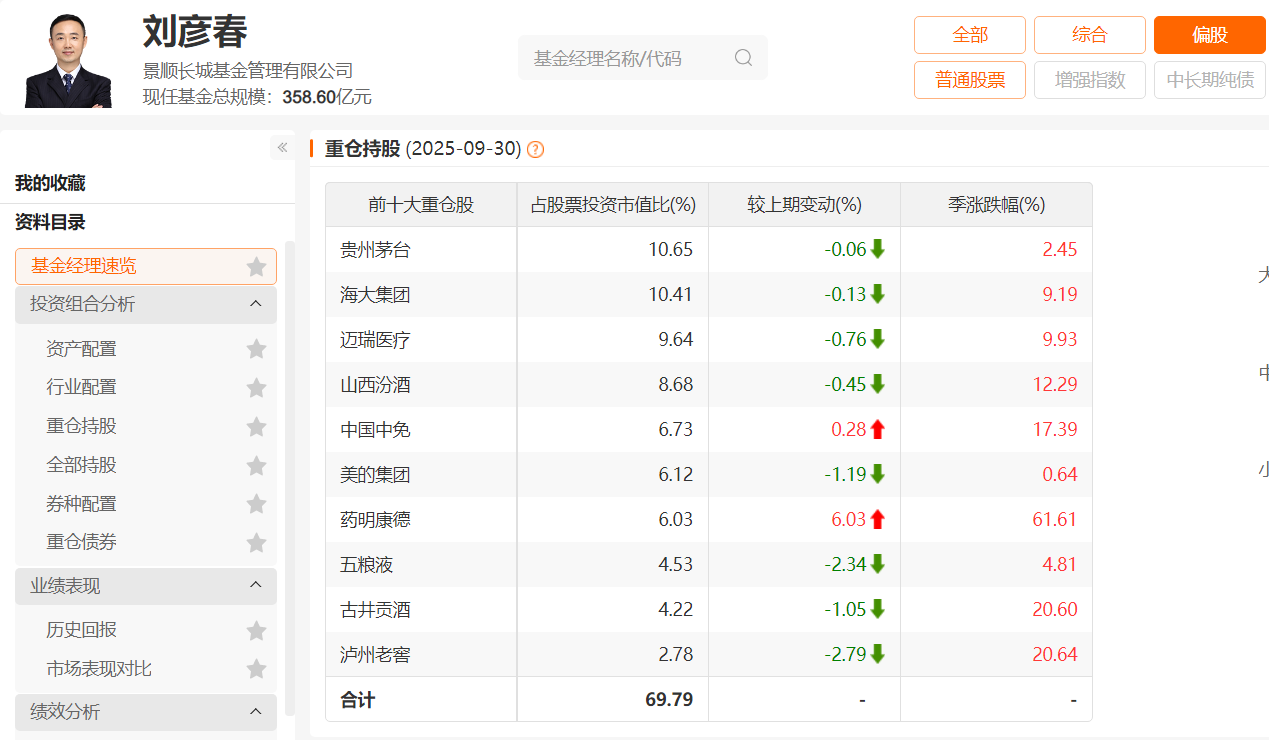Click 景顺长城基金管理有限公司 company name
The width and height of the screenshot is (1269, 740).
248,71
